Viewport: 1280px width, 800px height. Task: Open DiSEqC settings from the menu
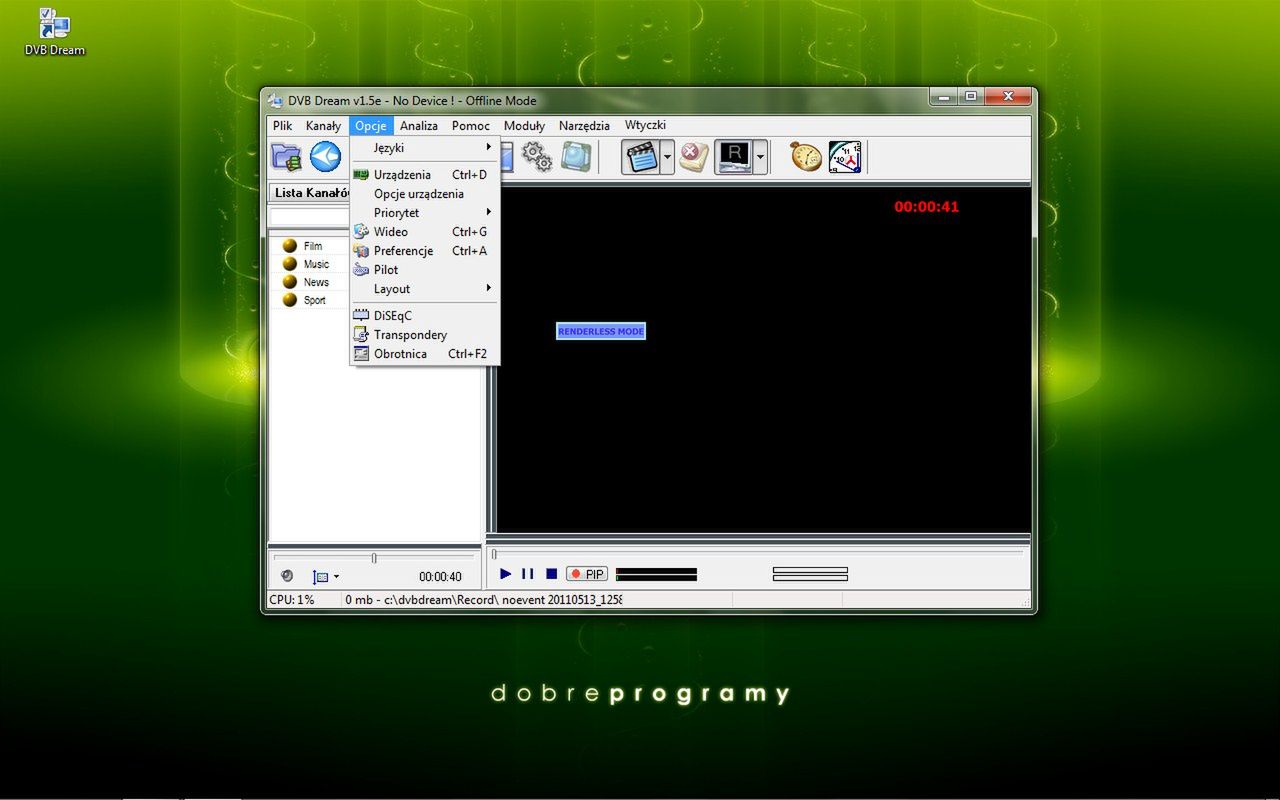pos(425,316)
